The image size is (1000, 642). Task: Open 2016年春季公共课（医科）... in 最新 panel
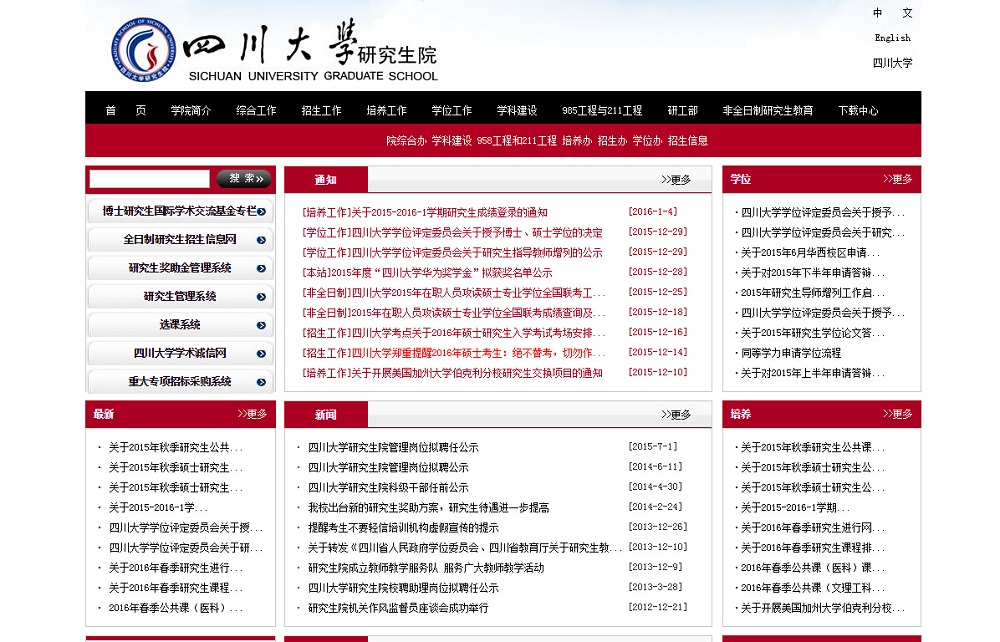(x=175, y=608)
